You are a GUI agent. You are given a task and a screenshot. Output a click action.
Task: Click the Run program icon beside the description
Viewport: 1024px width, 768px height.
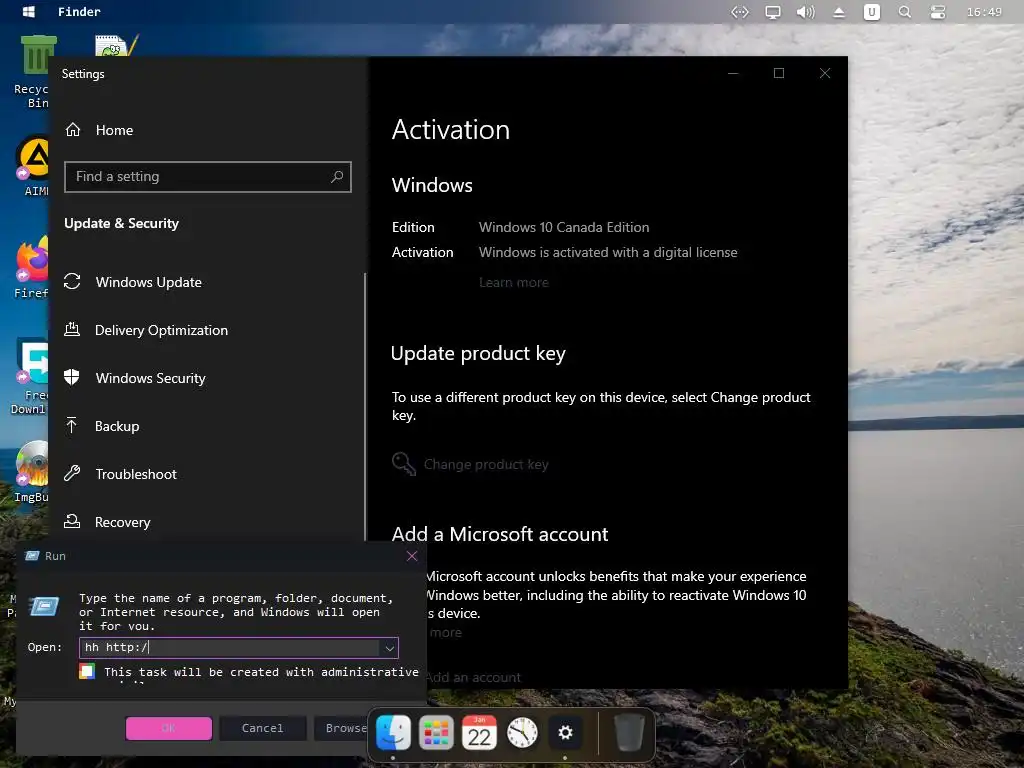[44, 607]
